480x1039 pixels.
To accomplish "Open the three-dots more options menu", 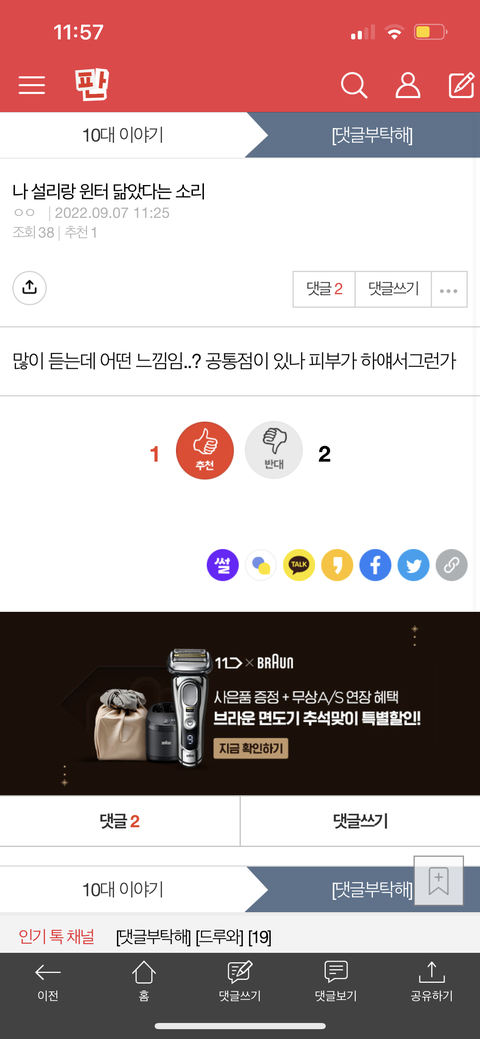I will click(449, 290).
